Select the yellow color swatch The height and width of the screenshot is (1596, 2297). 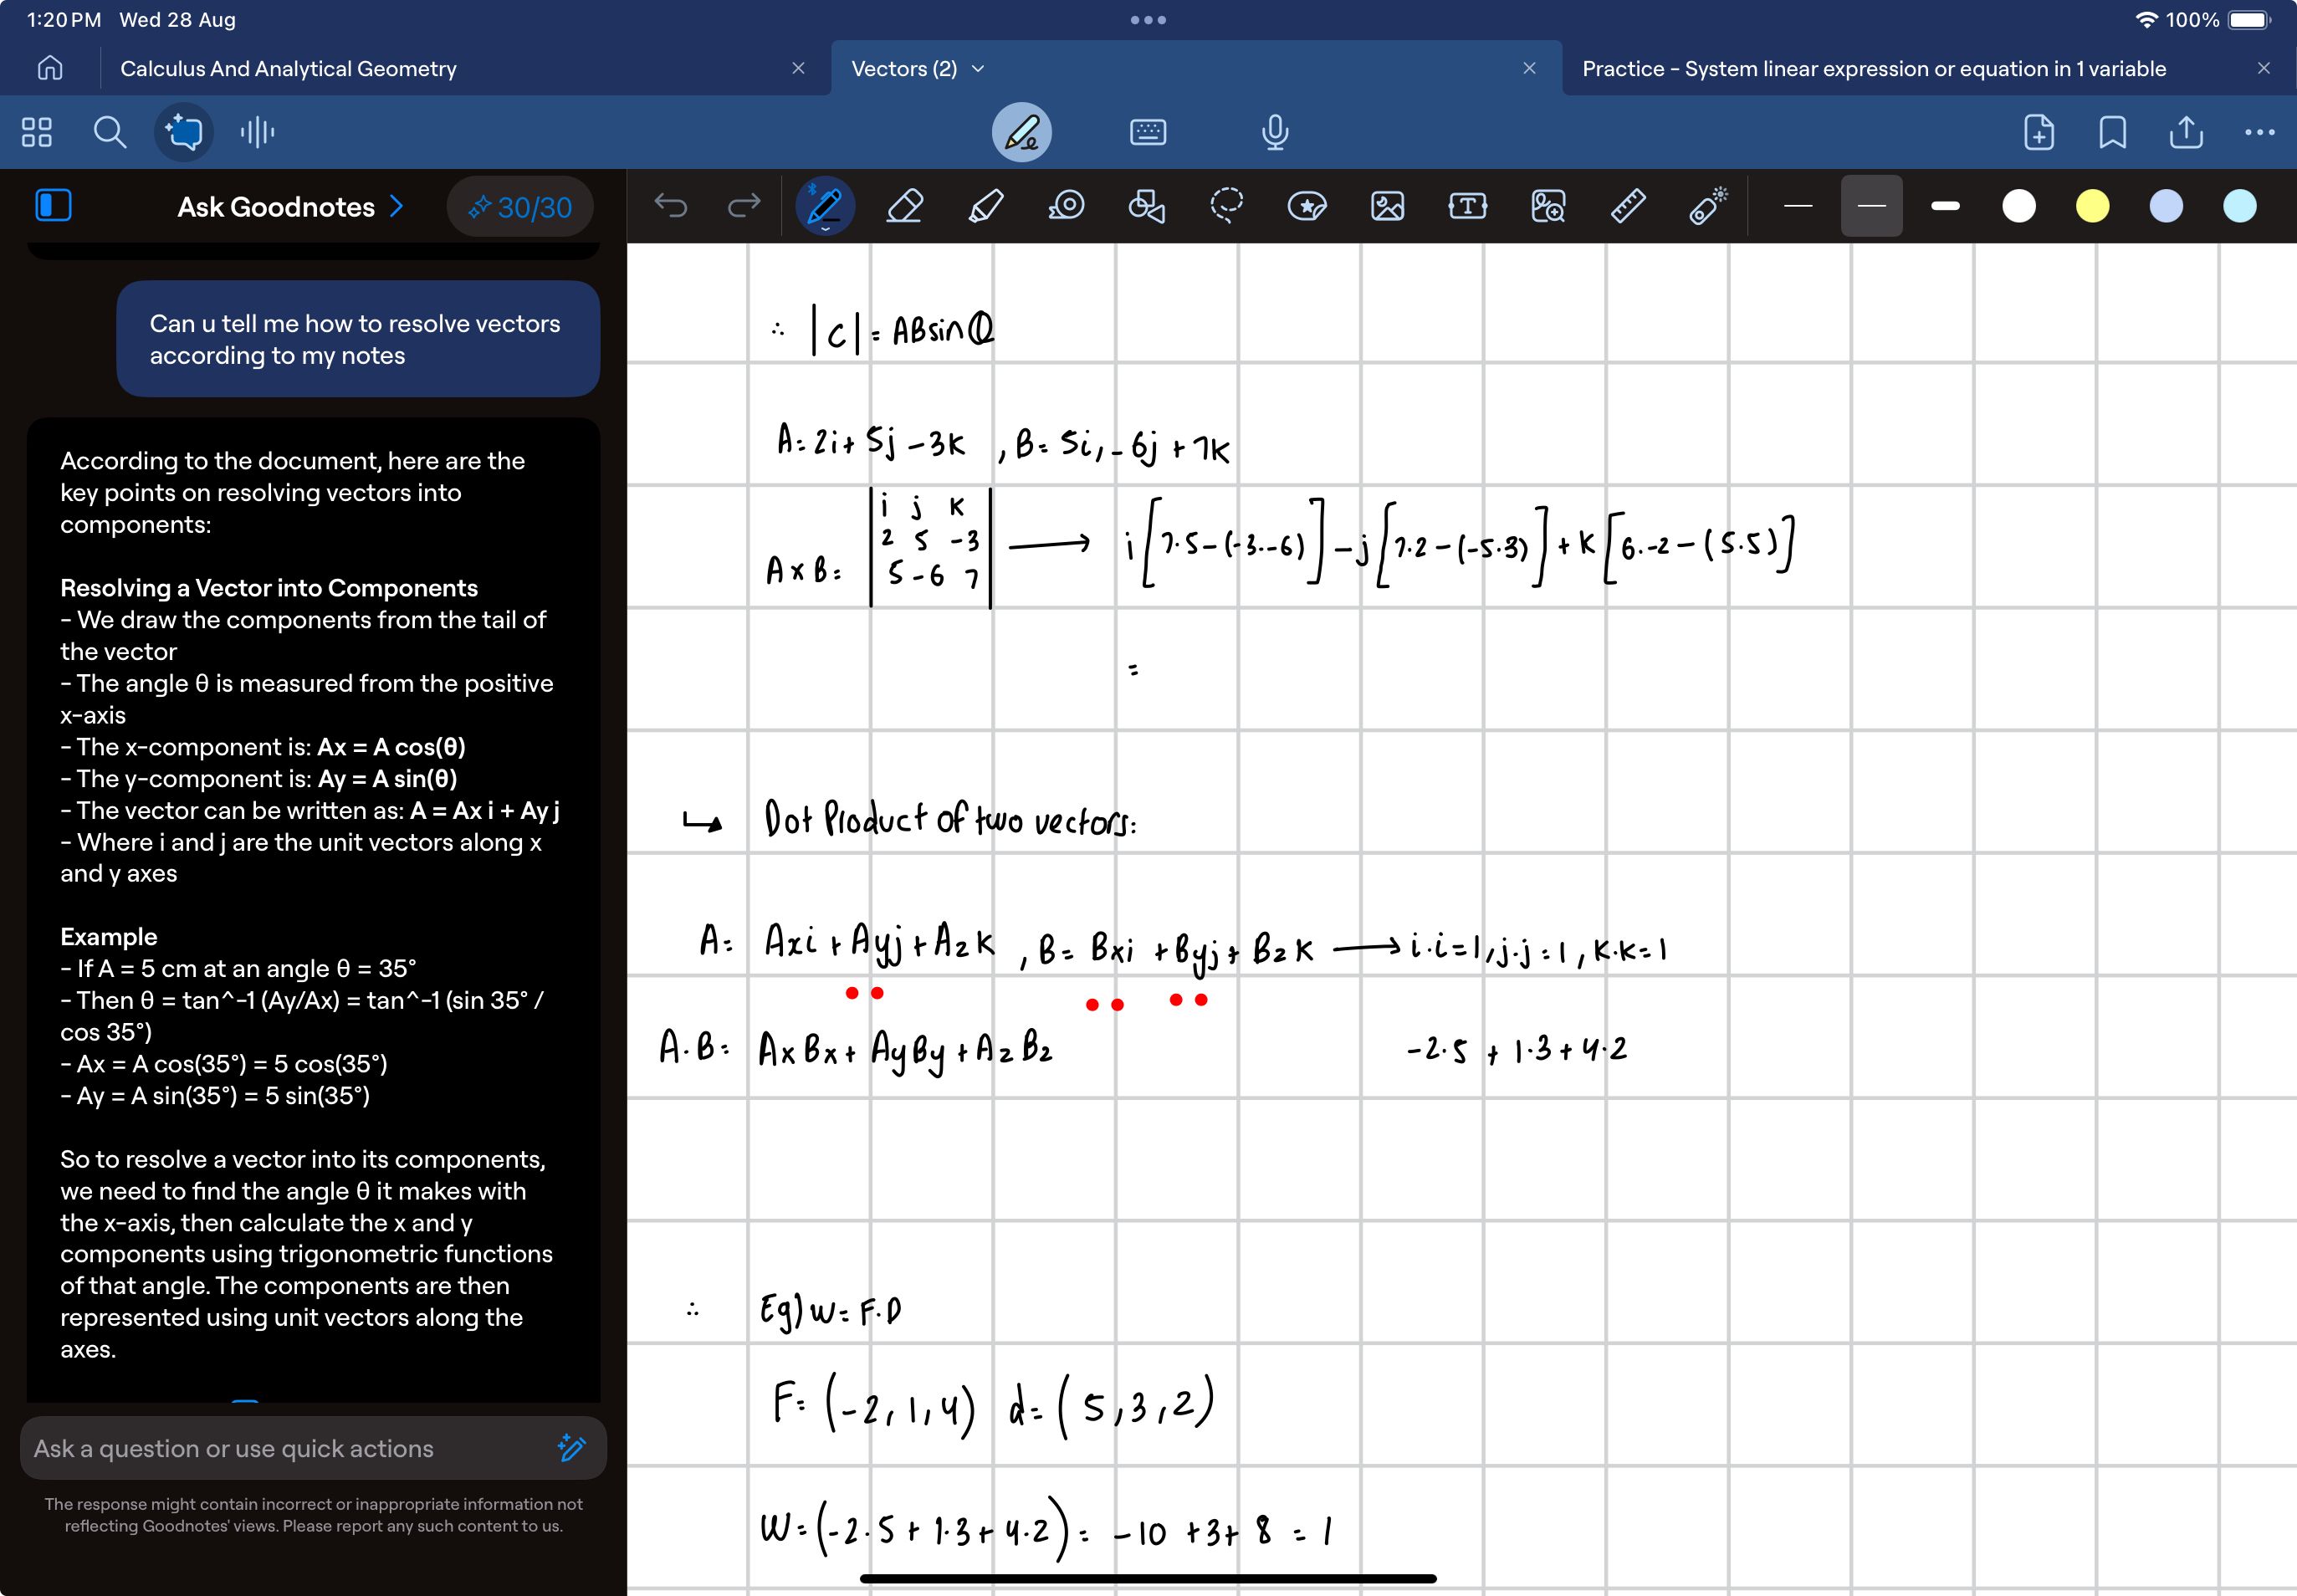pyautogui.click(x=2091, y=207)
